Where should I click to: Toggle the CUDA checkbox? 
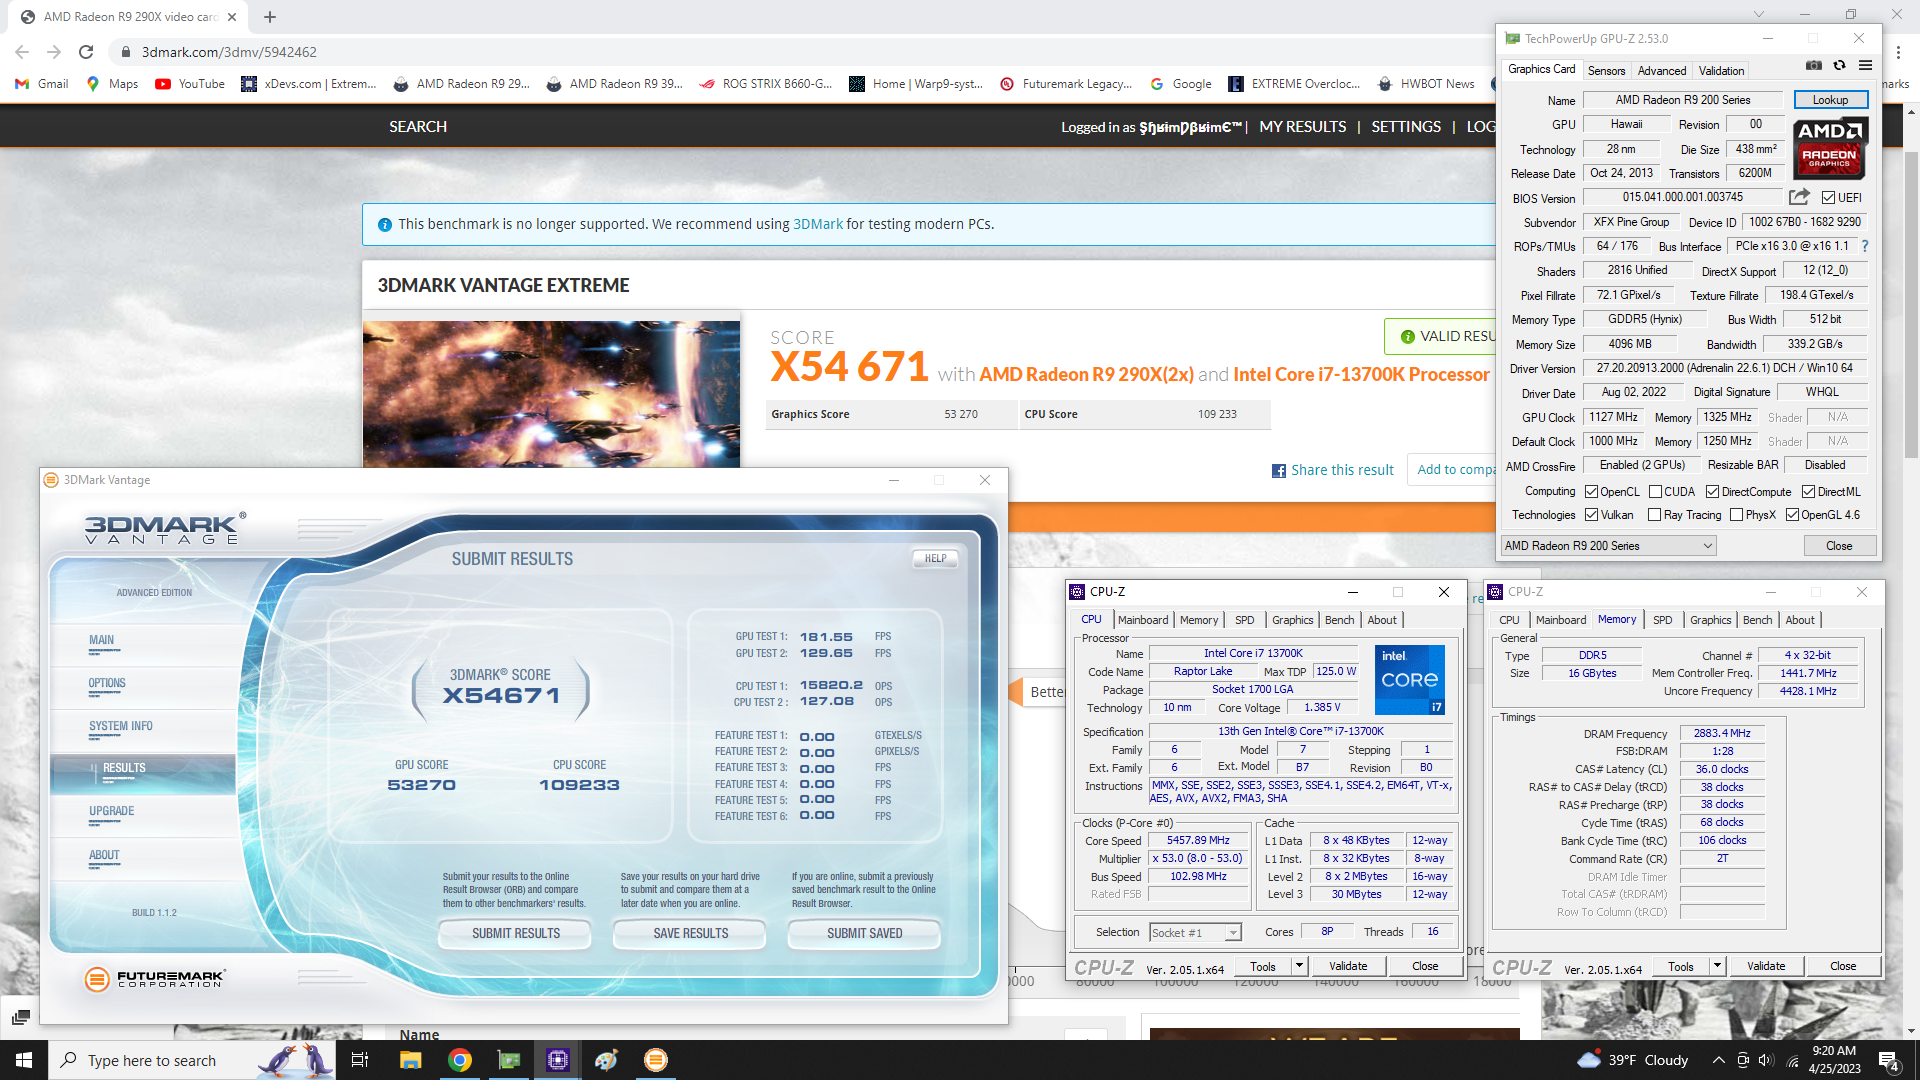[x=1655, y=492]
